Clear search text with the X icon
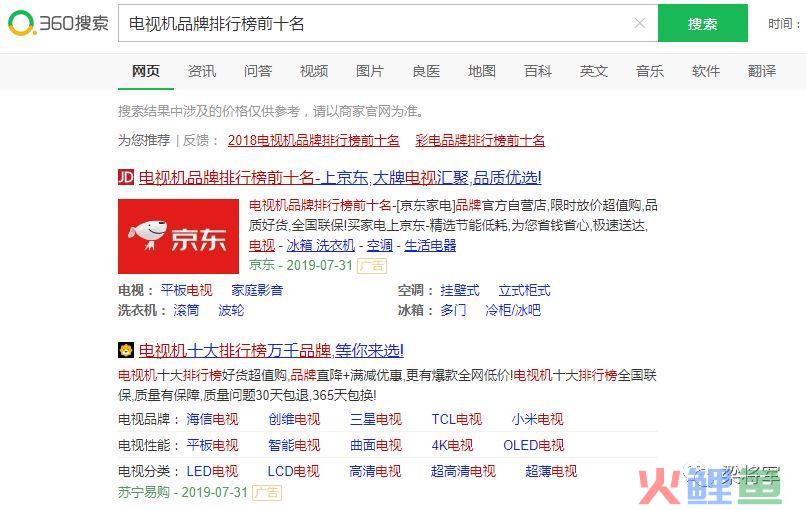The width and height of the screenshot is (806, 510). coord(639,24)
